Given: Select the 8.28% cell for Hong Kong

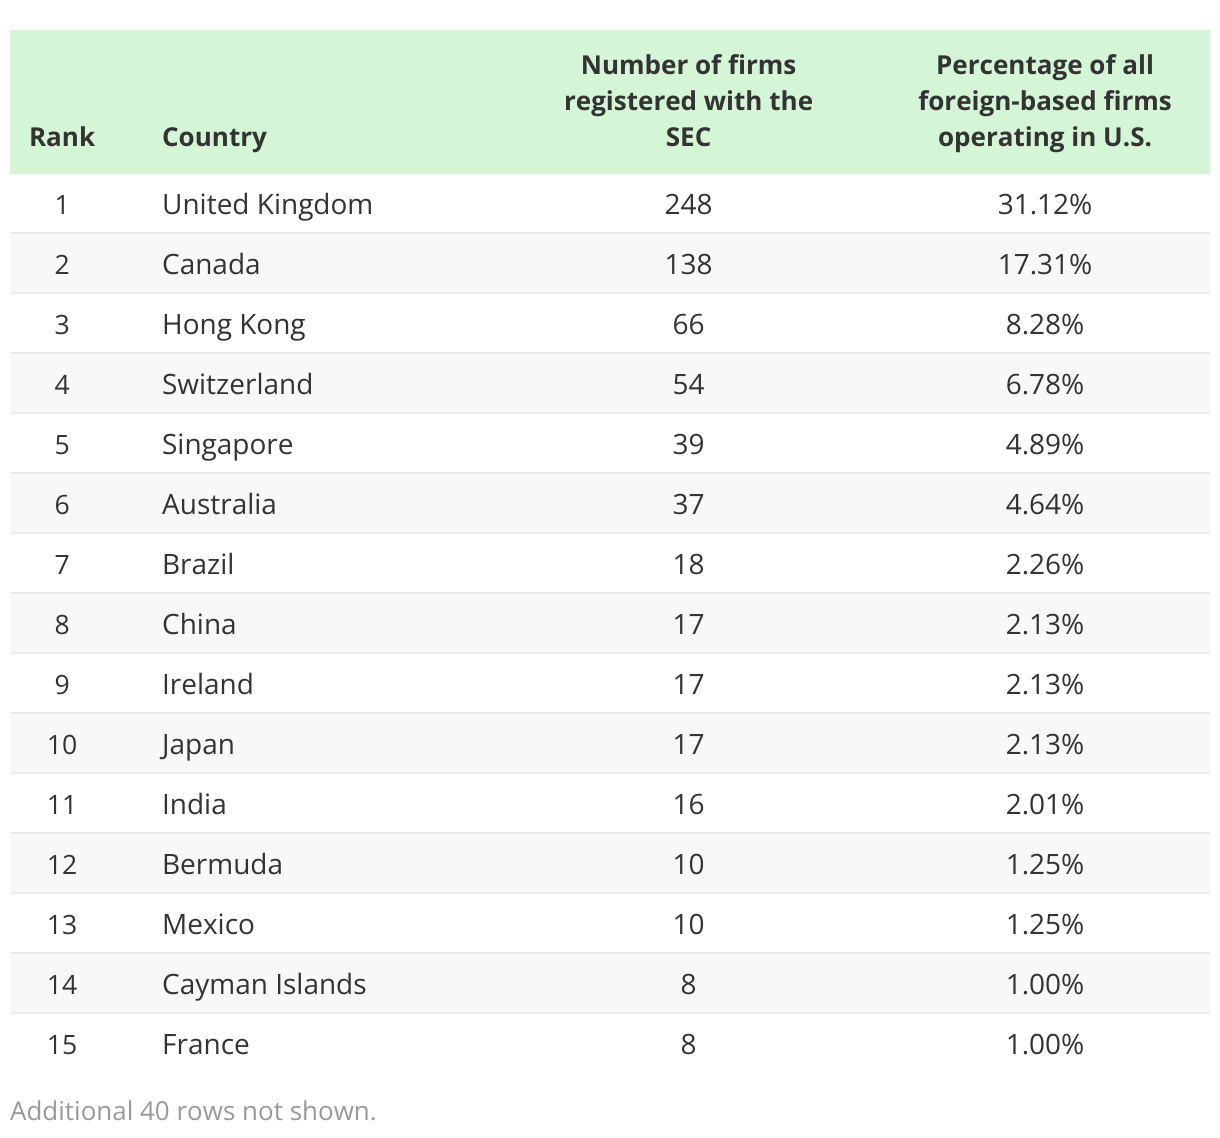Looking at the screenshot, I should pos(1044,324).
